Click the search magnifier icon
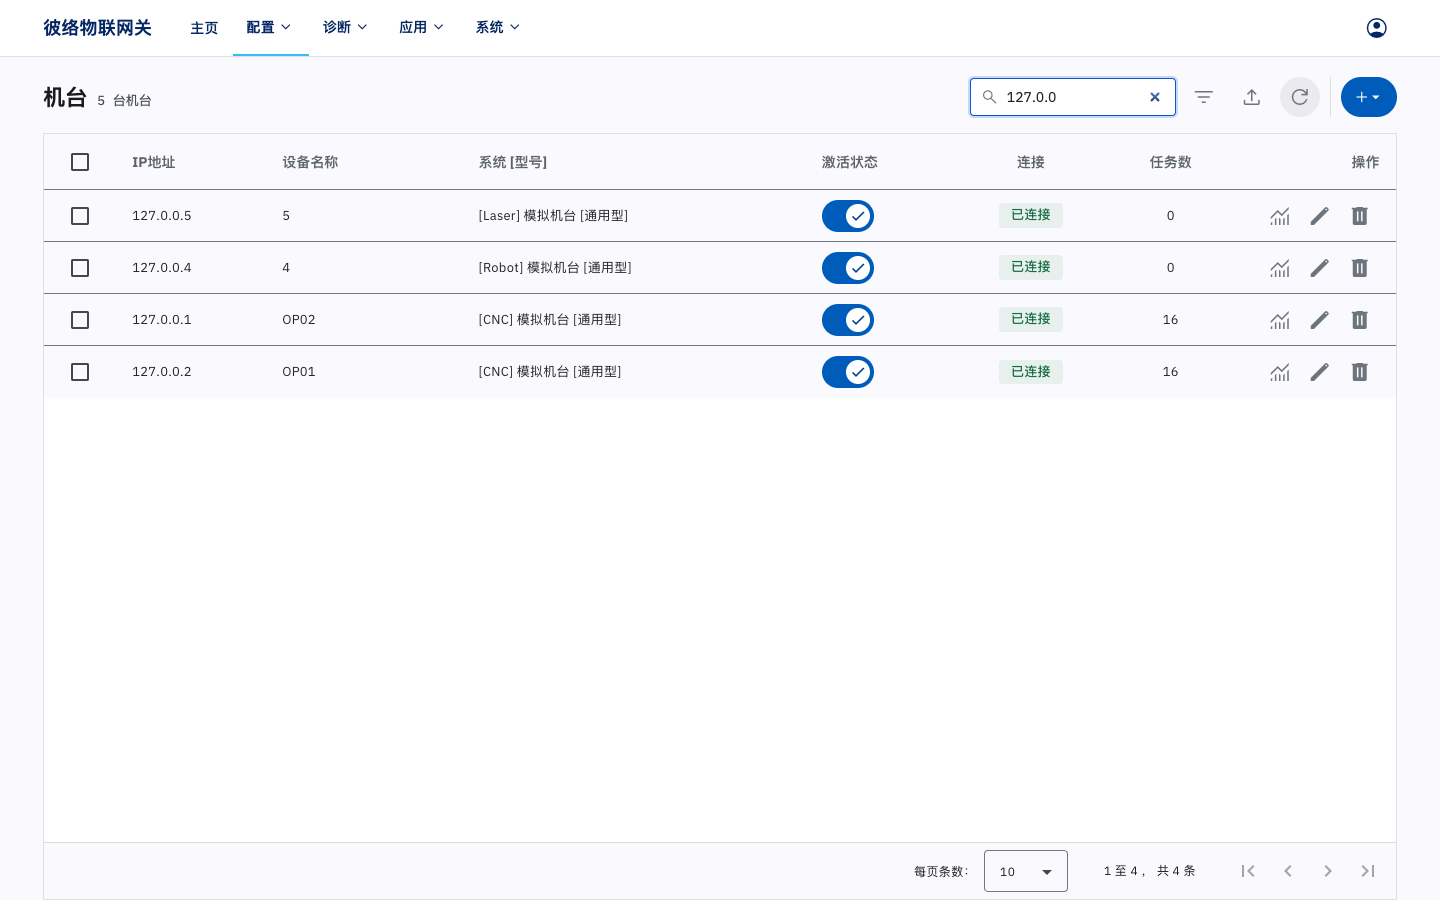1440x900 pixels. 989,97
